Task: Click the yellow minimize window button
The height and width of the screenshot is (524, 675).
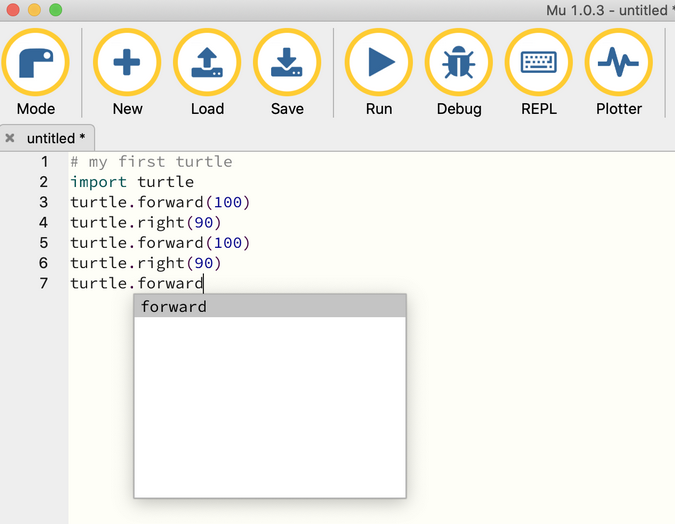Action: [x=34, y=10]
